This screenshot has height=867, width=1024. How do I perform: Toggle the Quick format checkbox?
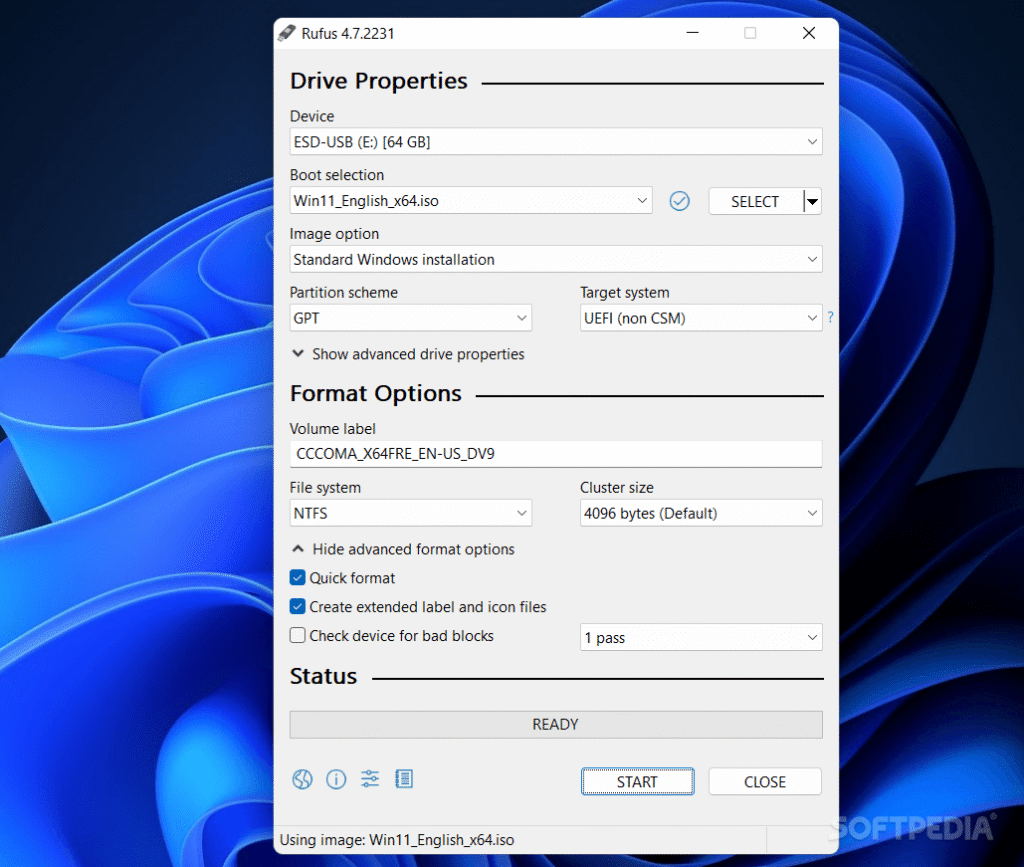[x=297, y=578]
